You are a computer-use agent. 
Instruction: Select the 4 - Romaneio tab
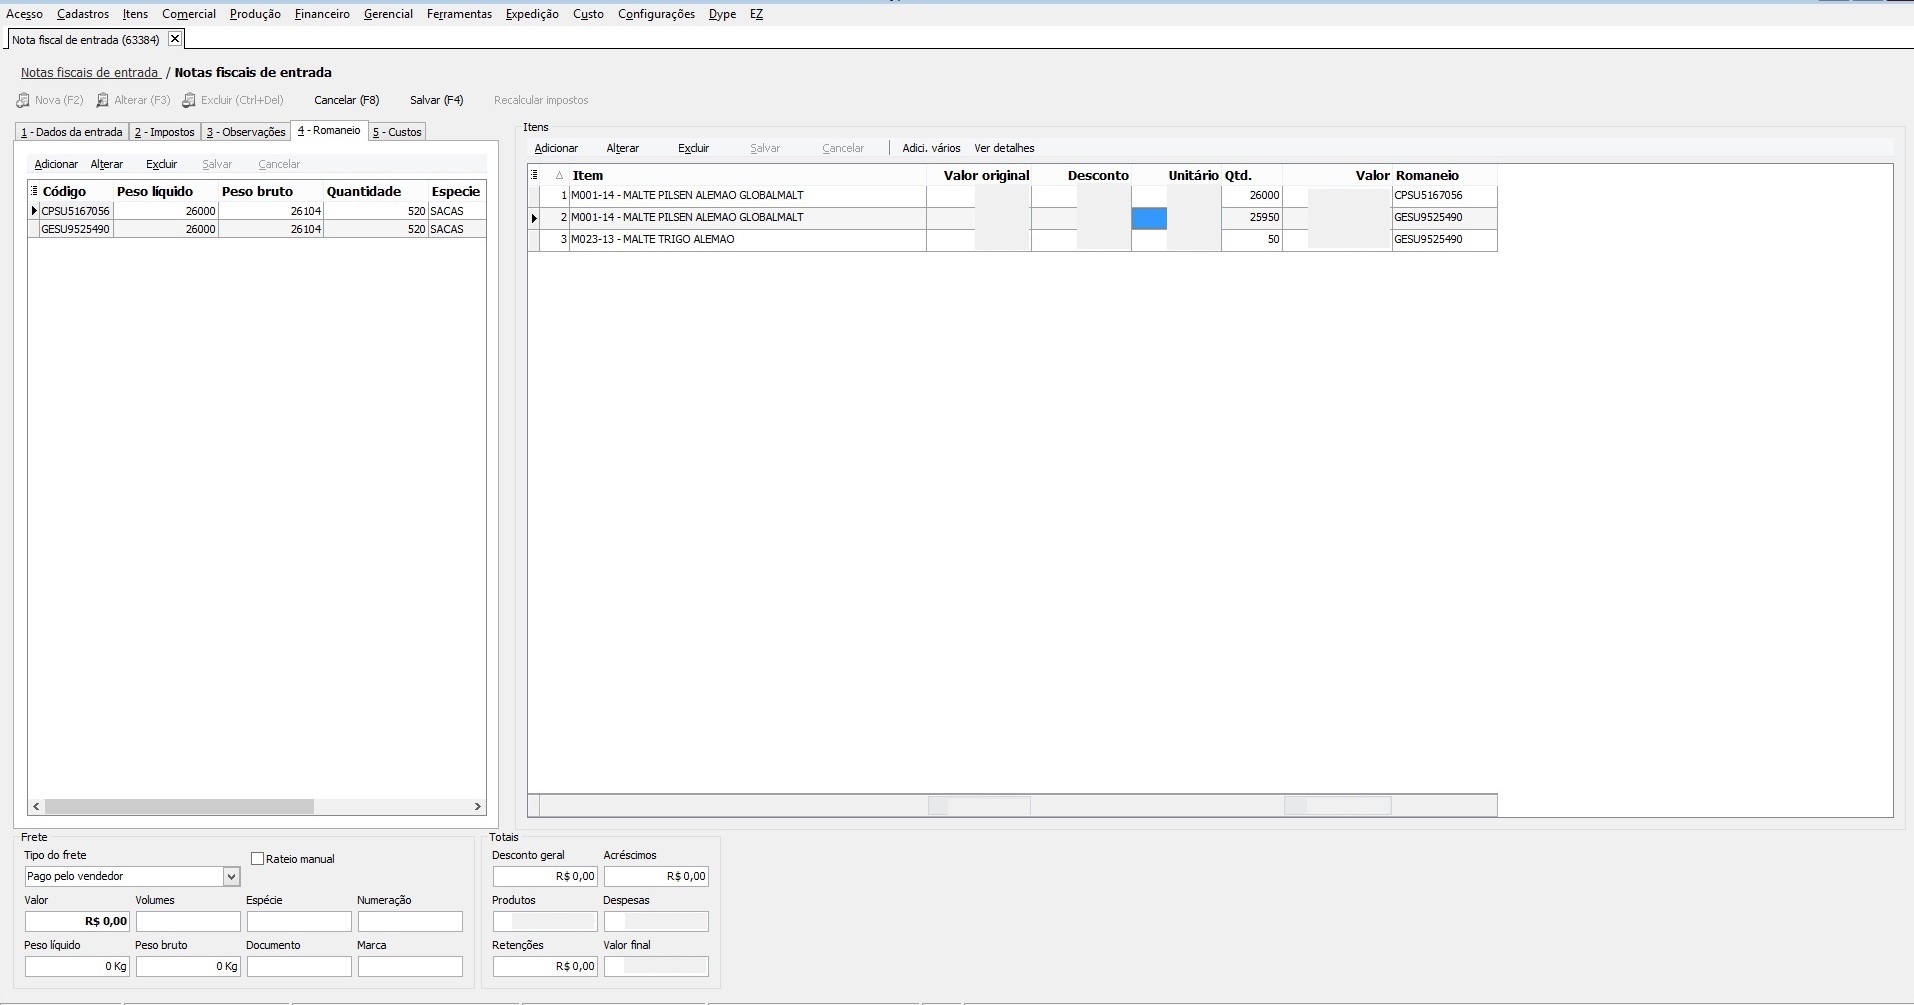pyautogui.click(x=329, y=130)
